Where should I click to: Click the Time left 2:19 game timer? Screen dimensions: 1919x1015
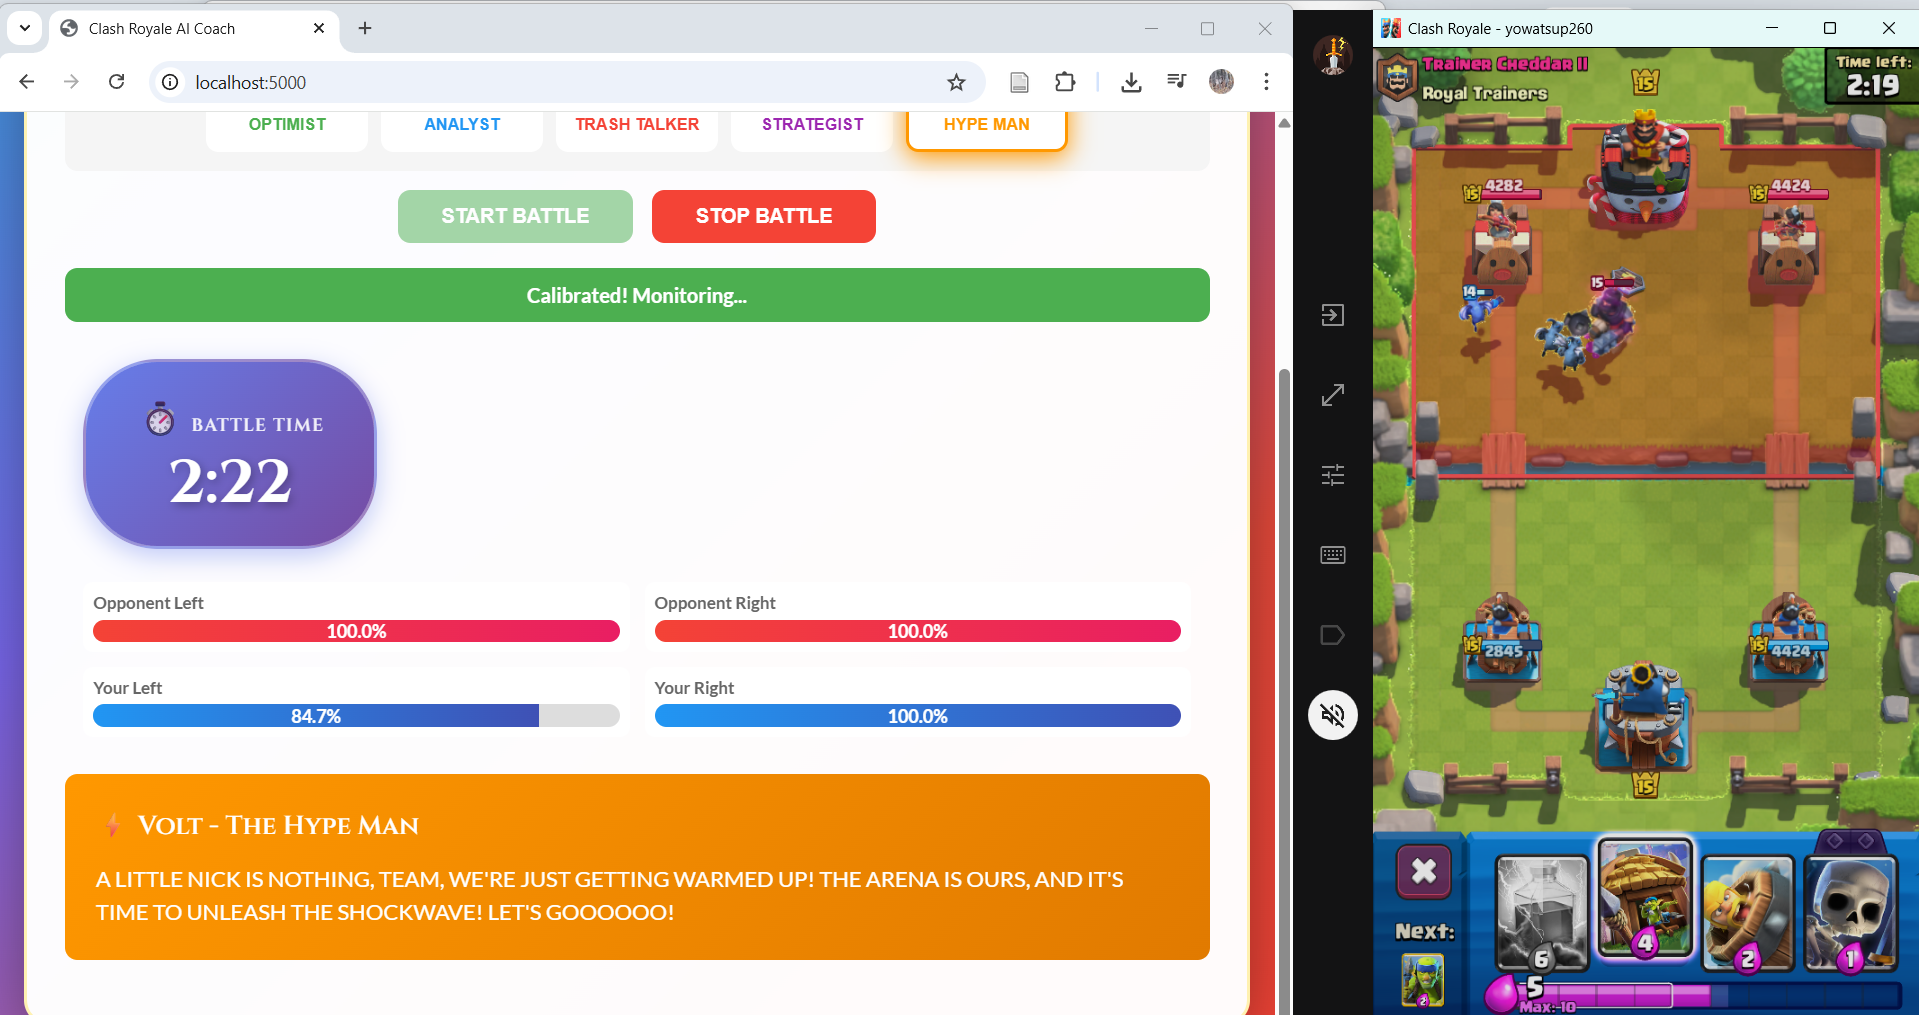1872,75
